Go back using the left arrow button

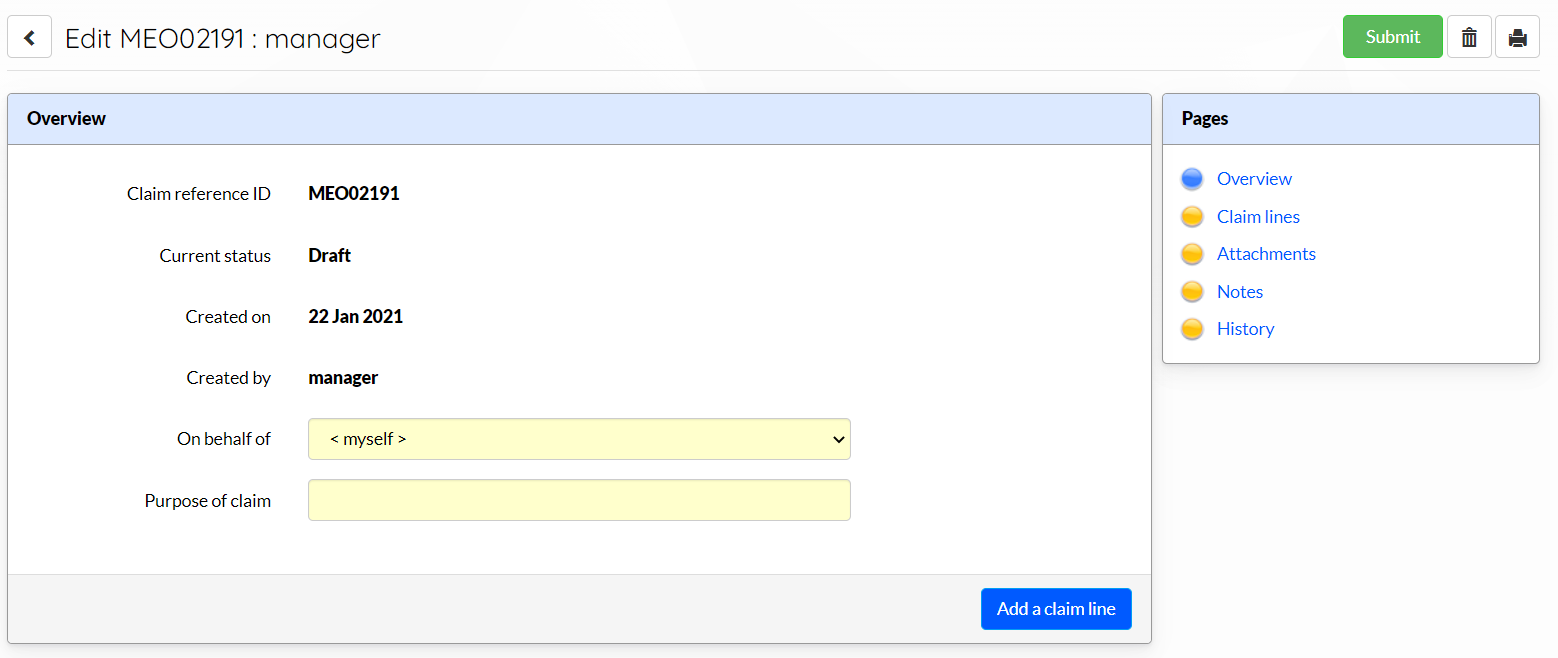pos(29,37)
